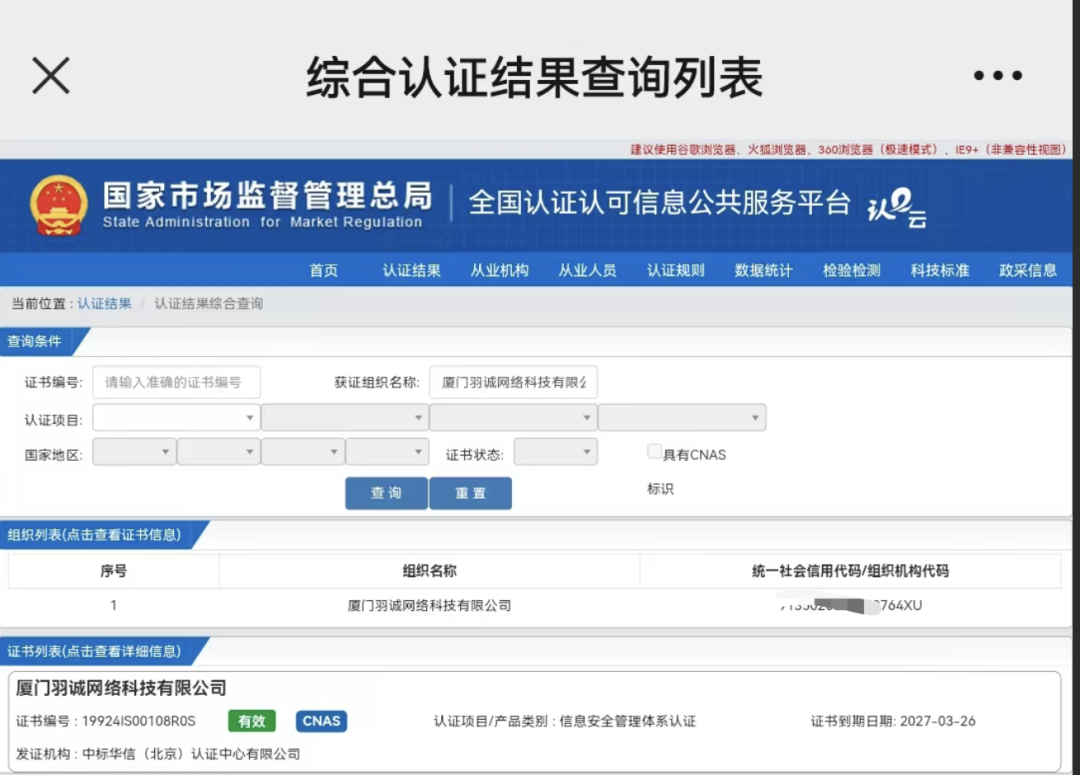Screen dimensions: 1080x775
Task: Click the national emblem logo
Action: [58, 203]
